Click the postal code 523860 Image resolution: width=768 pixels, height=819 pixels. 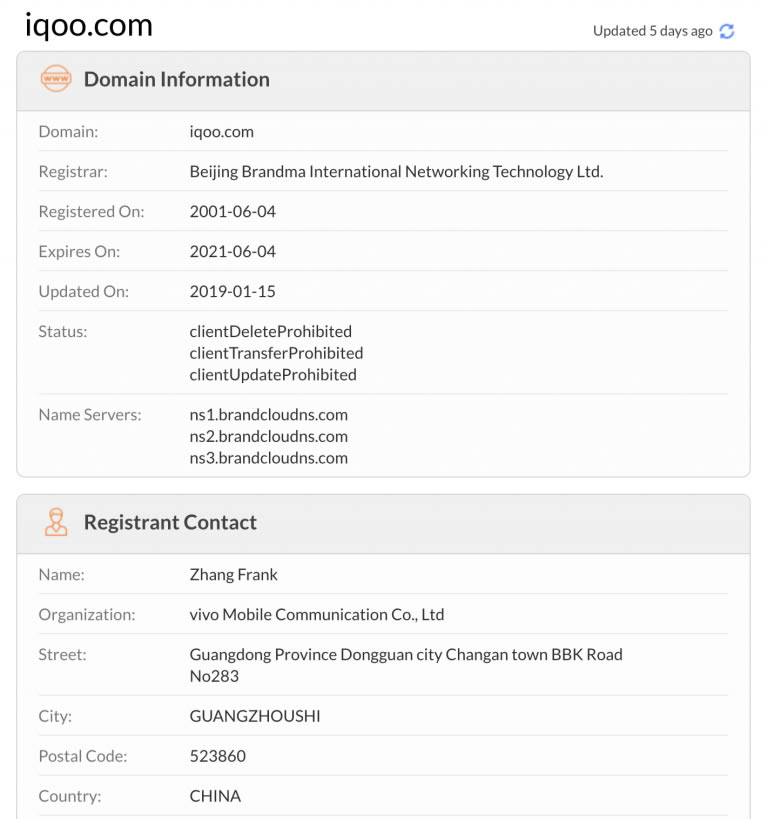[x=218, y=756]
